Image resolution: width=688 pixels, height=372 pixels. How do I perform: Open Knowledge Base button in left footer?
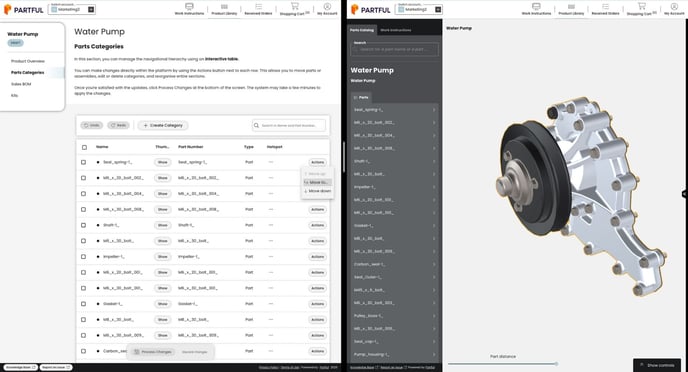pos(21,367)
